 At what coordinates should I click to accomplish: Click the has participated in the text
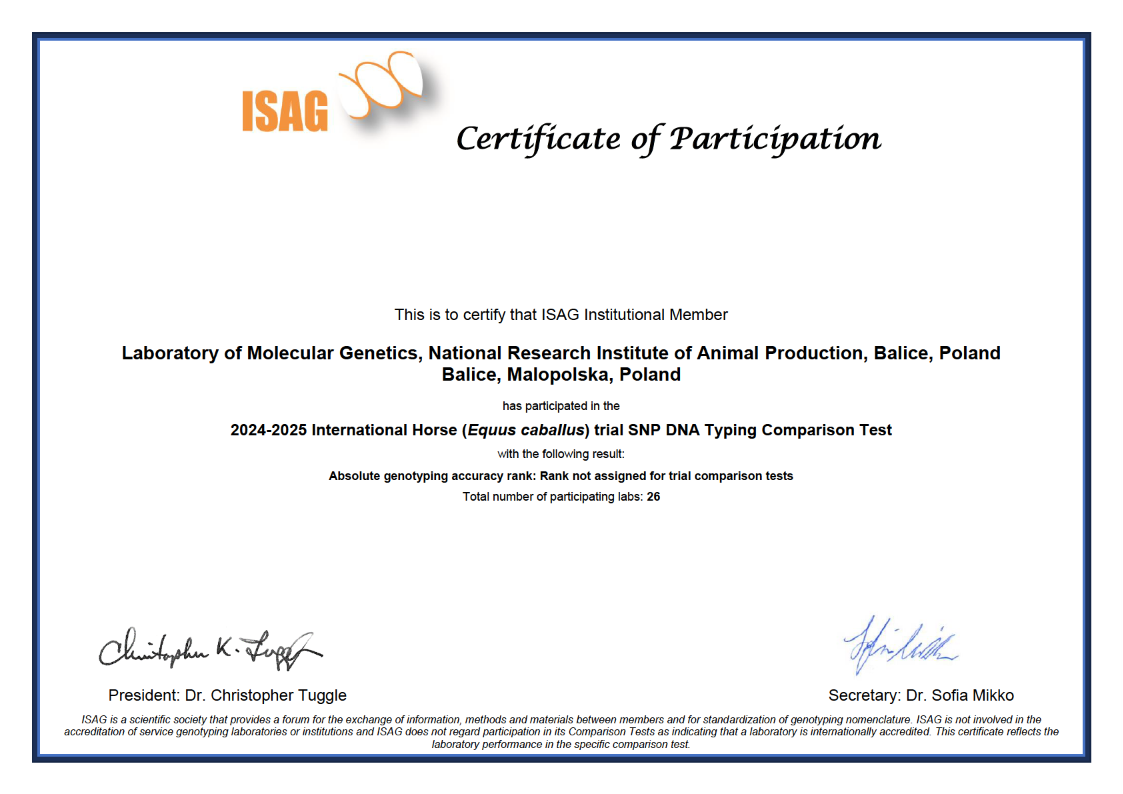tap(561, 405)
